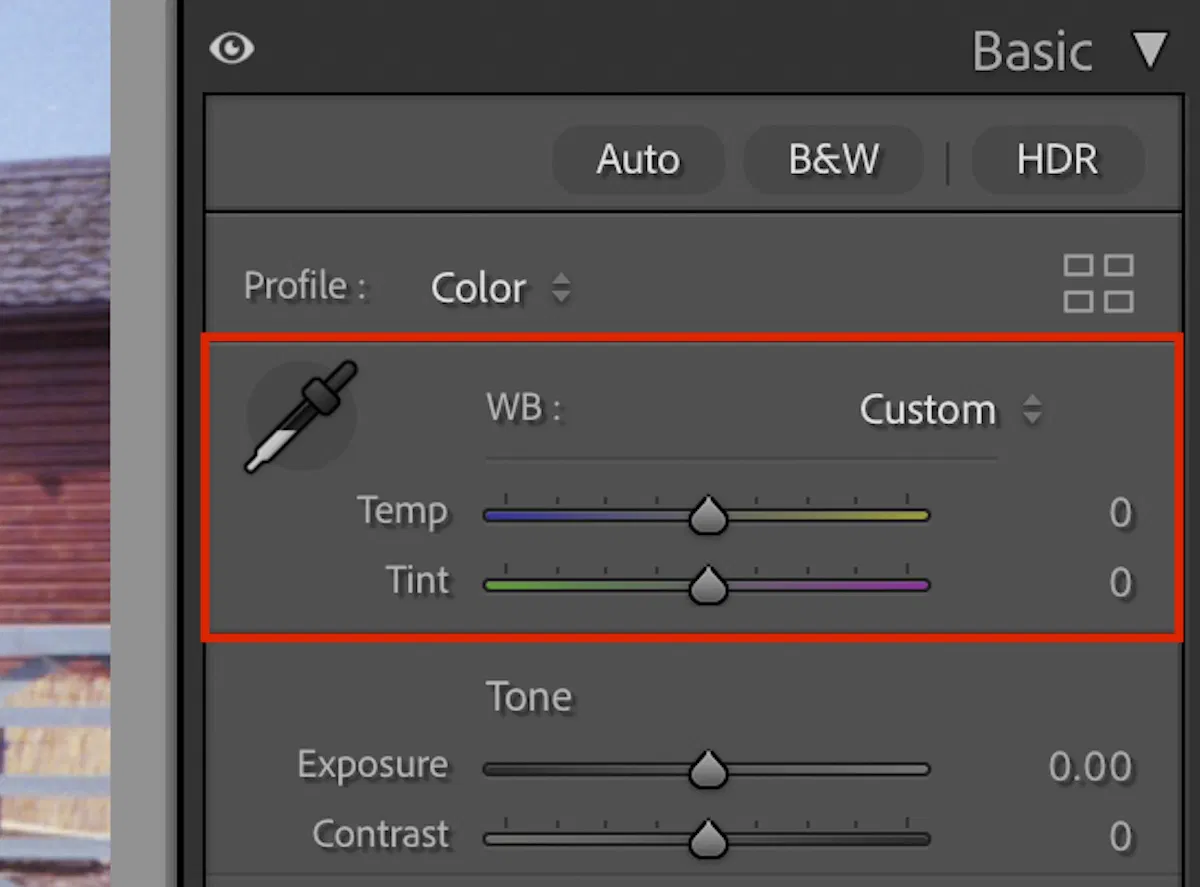1200x887 pixels.
Task: Enable HDR editing mode
Action: point(1057,160)
